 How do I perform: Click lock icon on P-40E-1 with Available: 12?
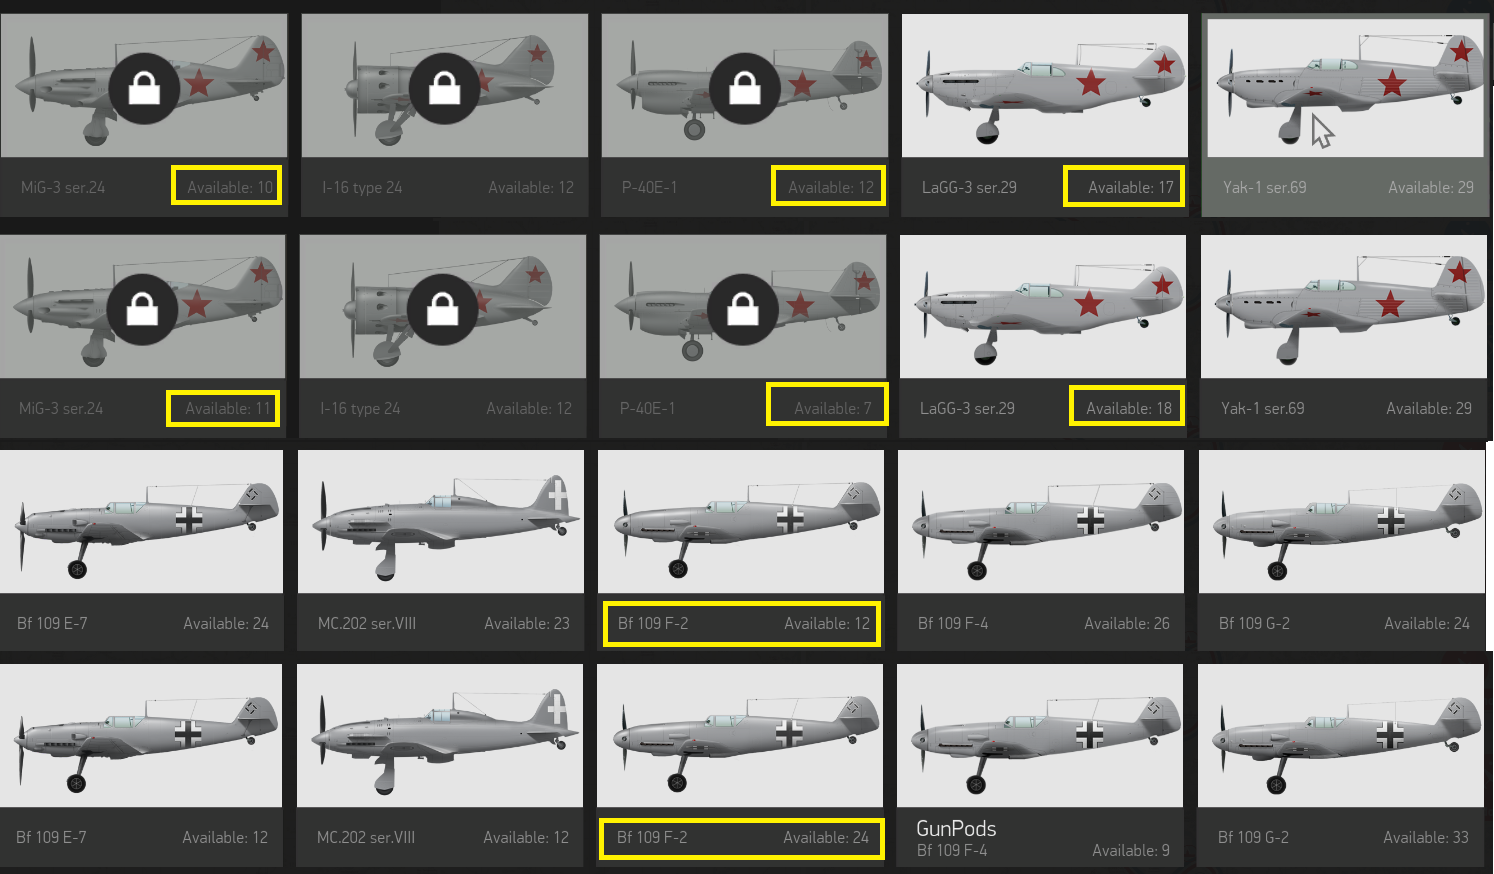pos(745,89)
